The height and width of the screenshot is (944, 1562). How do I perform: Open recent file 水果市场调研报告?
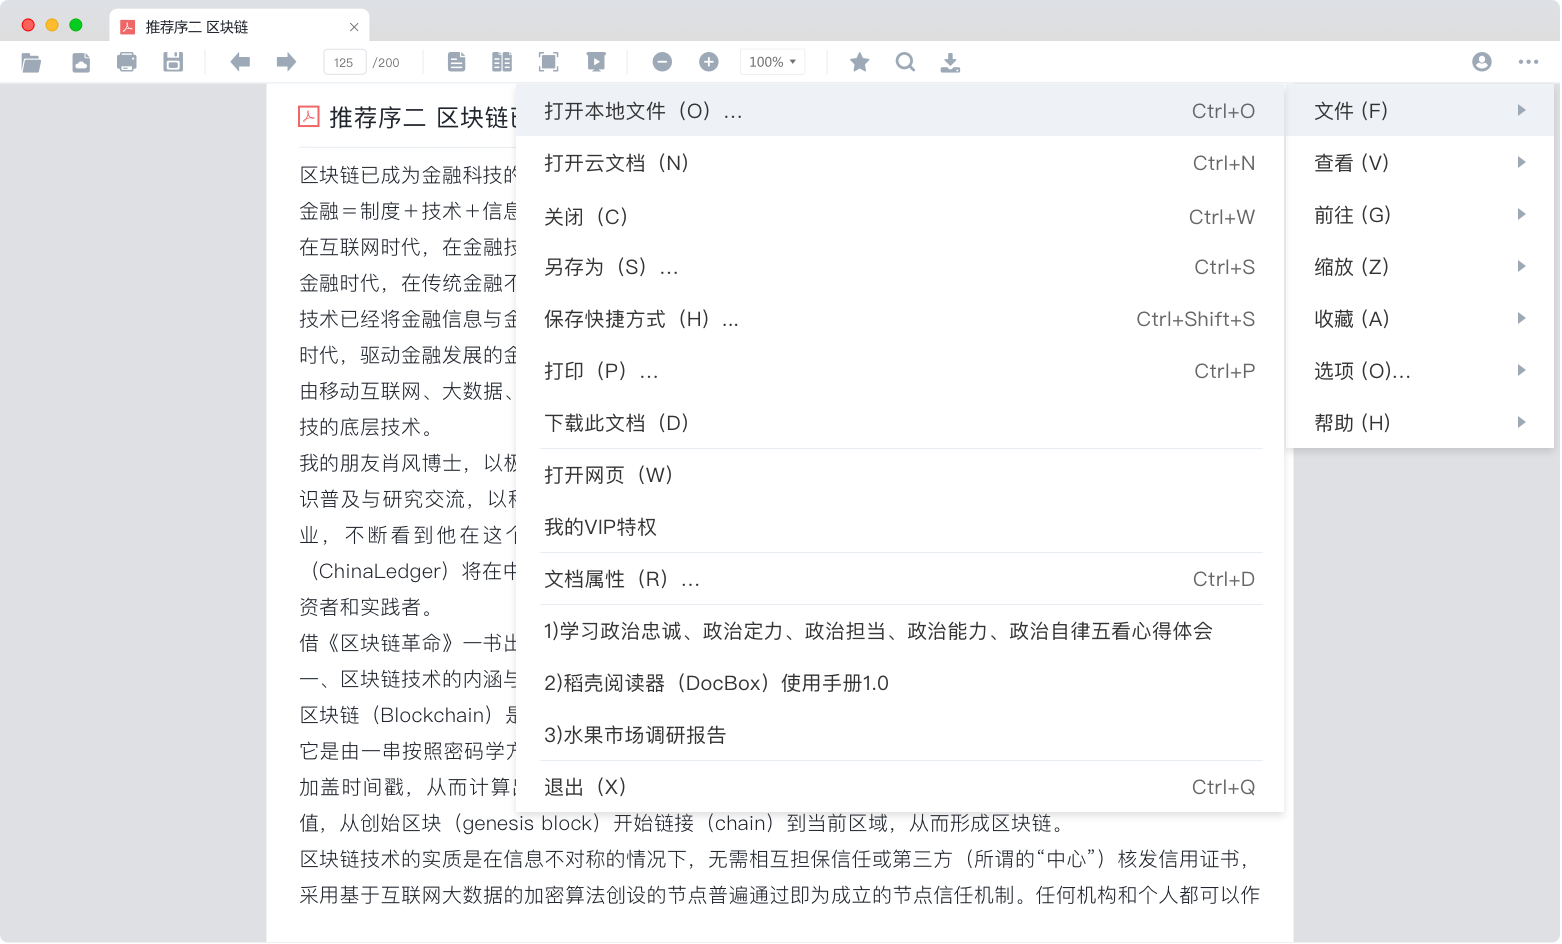pyautogui.click(x=900, y=734)
